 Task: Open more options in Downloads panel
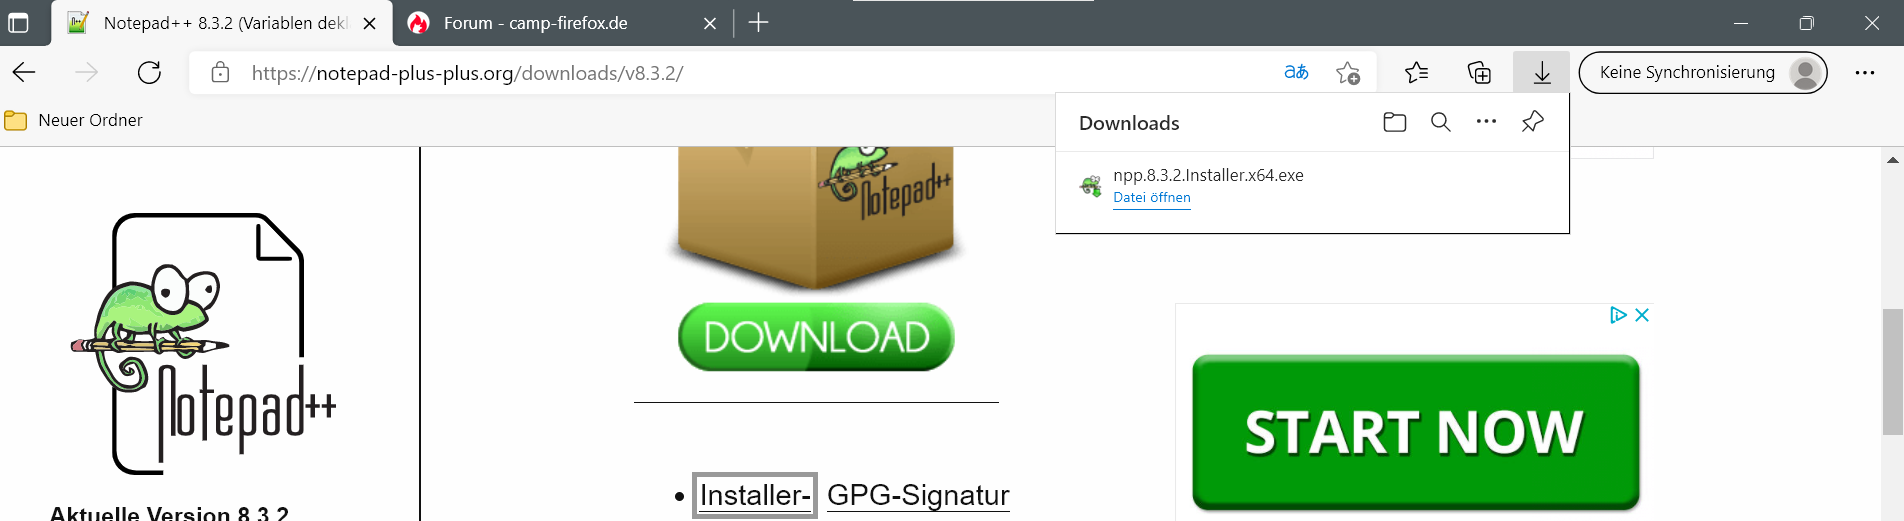(1486, 122)
